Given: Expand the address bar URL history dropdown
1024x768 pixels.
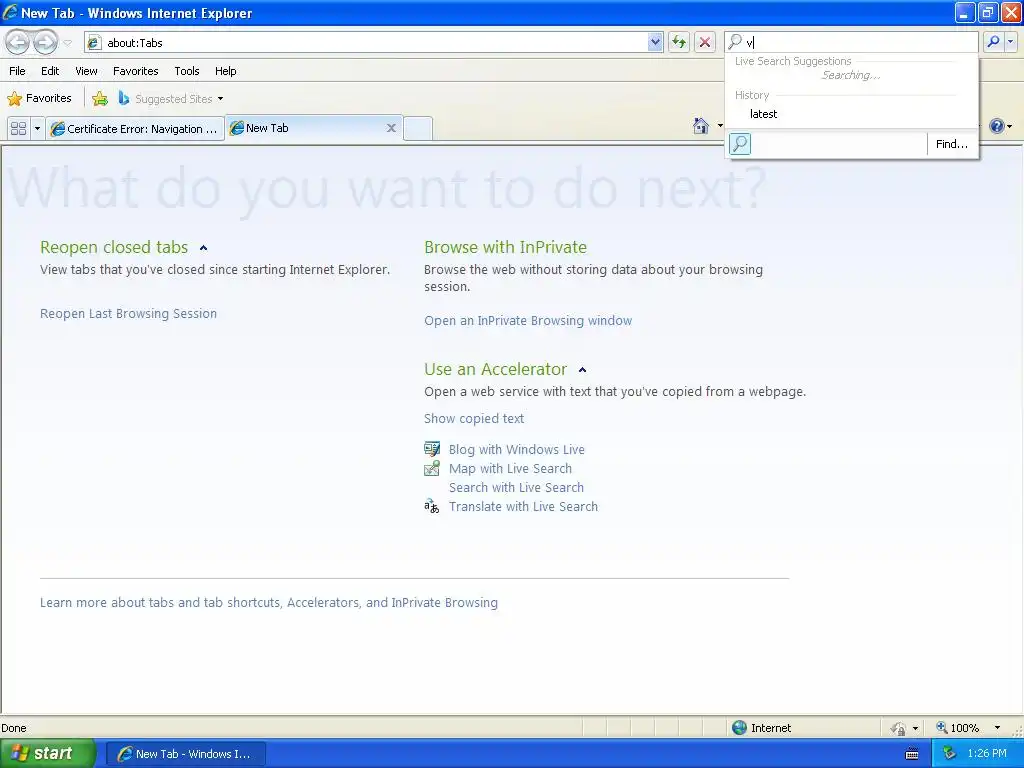Looking at the screenshot, I should pyautogui.click(x=655, y=42).
